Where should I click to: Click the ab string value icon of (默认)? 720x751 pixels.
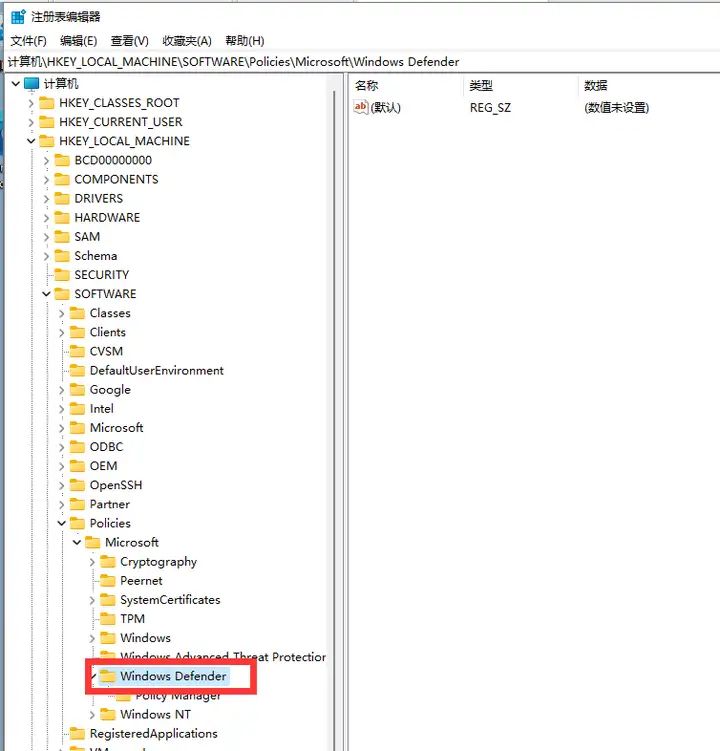pyautogui.click(x=361, y=107)
